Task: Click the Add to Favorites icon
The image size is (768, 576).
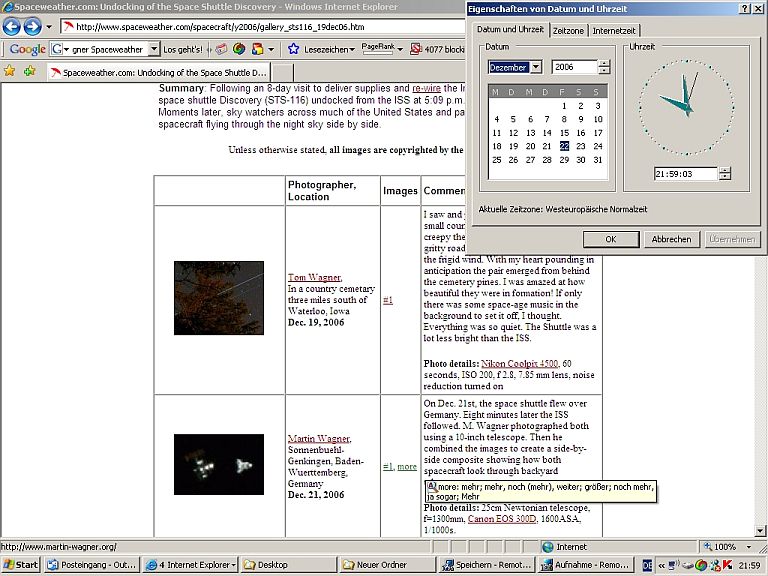Action: tap(30, 71)
